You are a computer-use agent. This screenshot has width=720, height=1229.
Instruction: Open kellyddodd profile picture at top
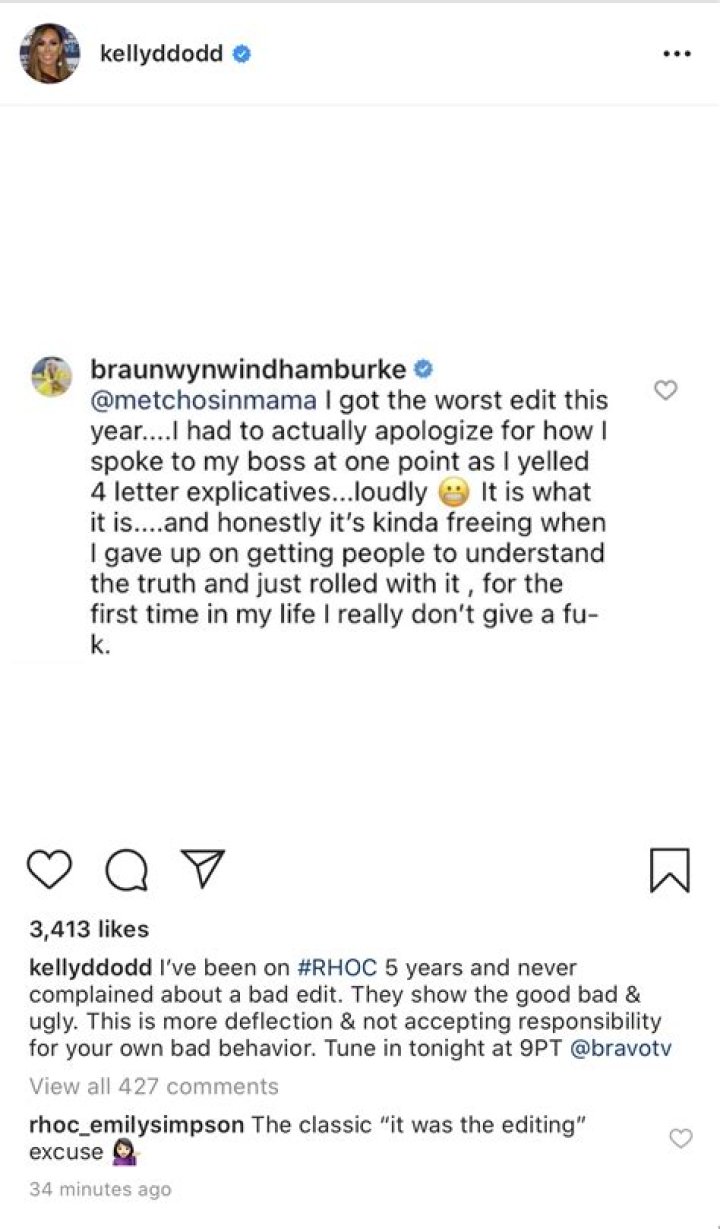48,53
